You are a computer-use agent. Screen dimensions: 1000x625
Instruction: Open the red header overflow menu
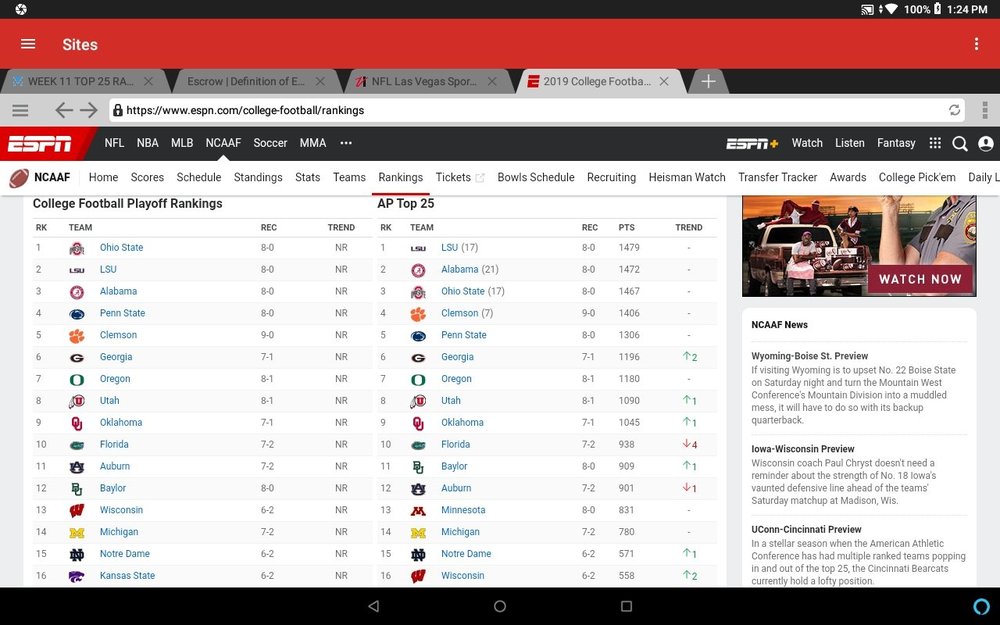(x=976, y=44)
